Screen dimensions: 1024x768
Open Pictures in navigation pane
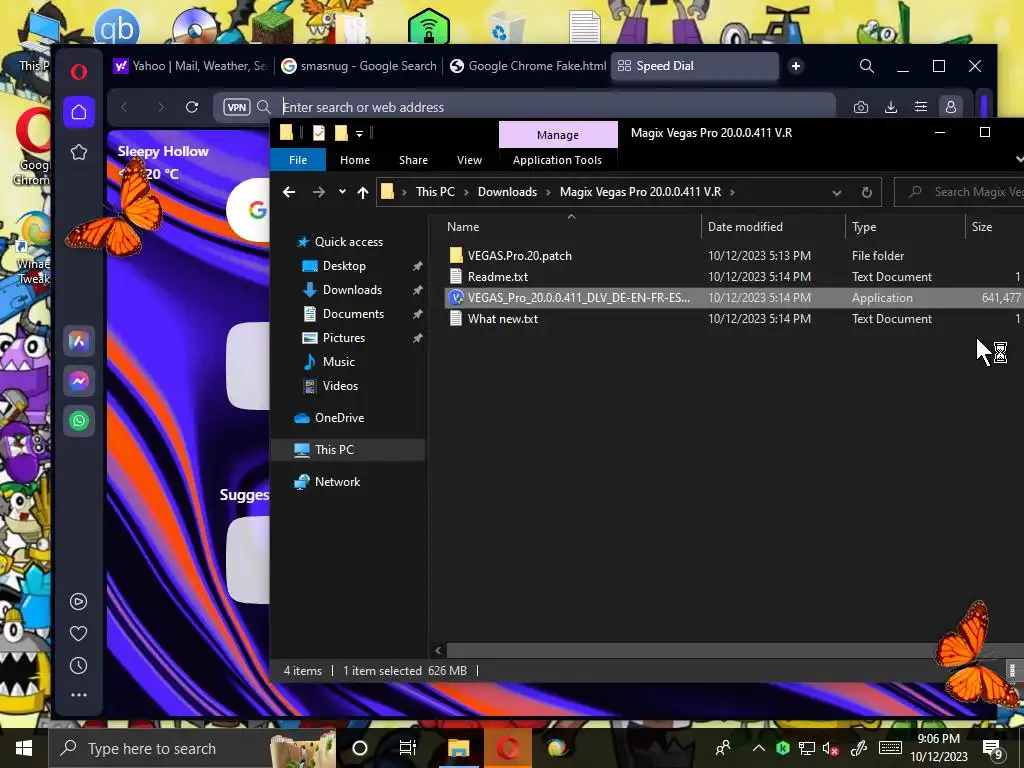344,338
